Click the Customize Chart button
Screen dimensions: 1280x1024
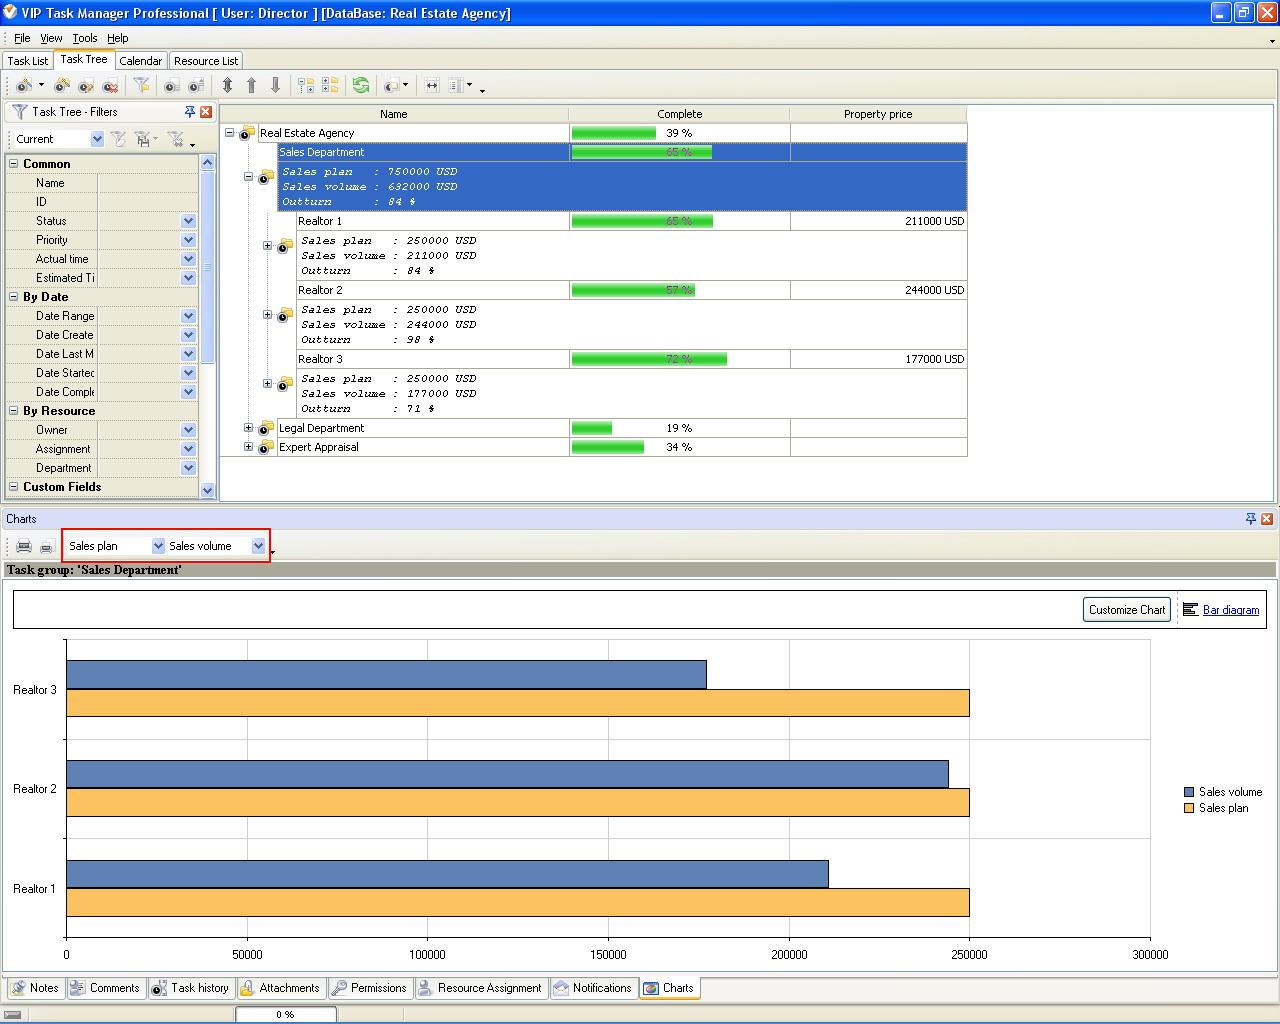(1127, 610)
